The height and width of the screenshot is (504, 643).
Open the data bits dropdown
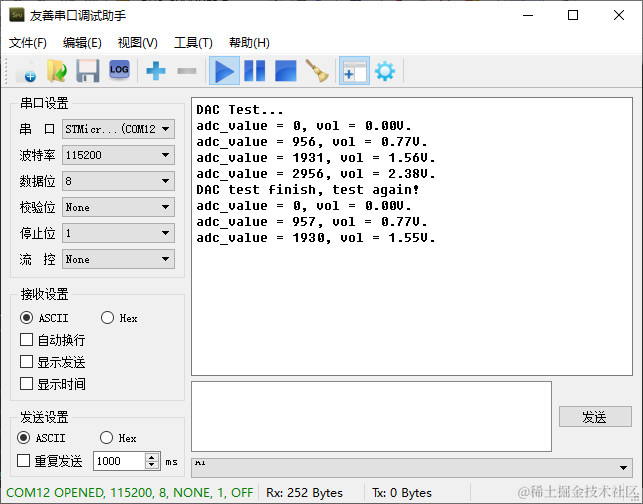click(x=118, y=181)
